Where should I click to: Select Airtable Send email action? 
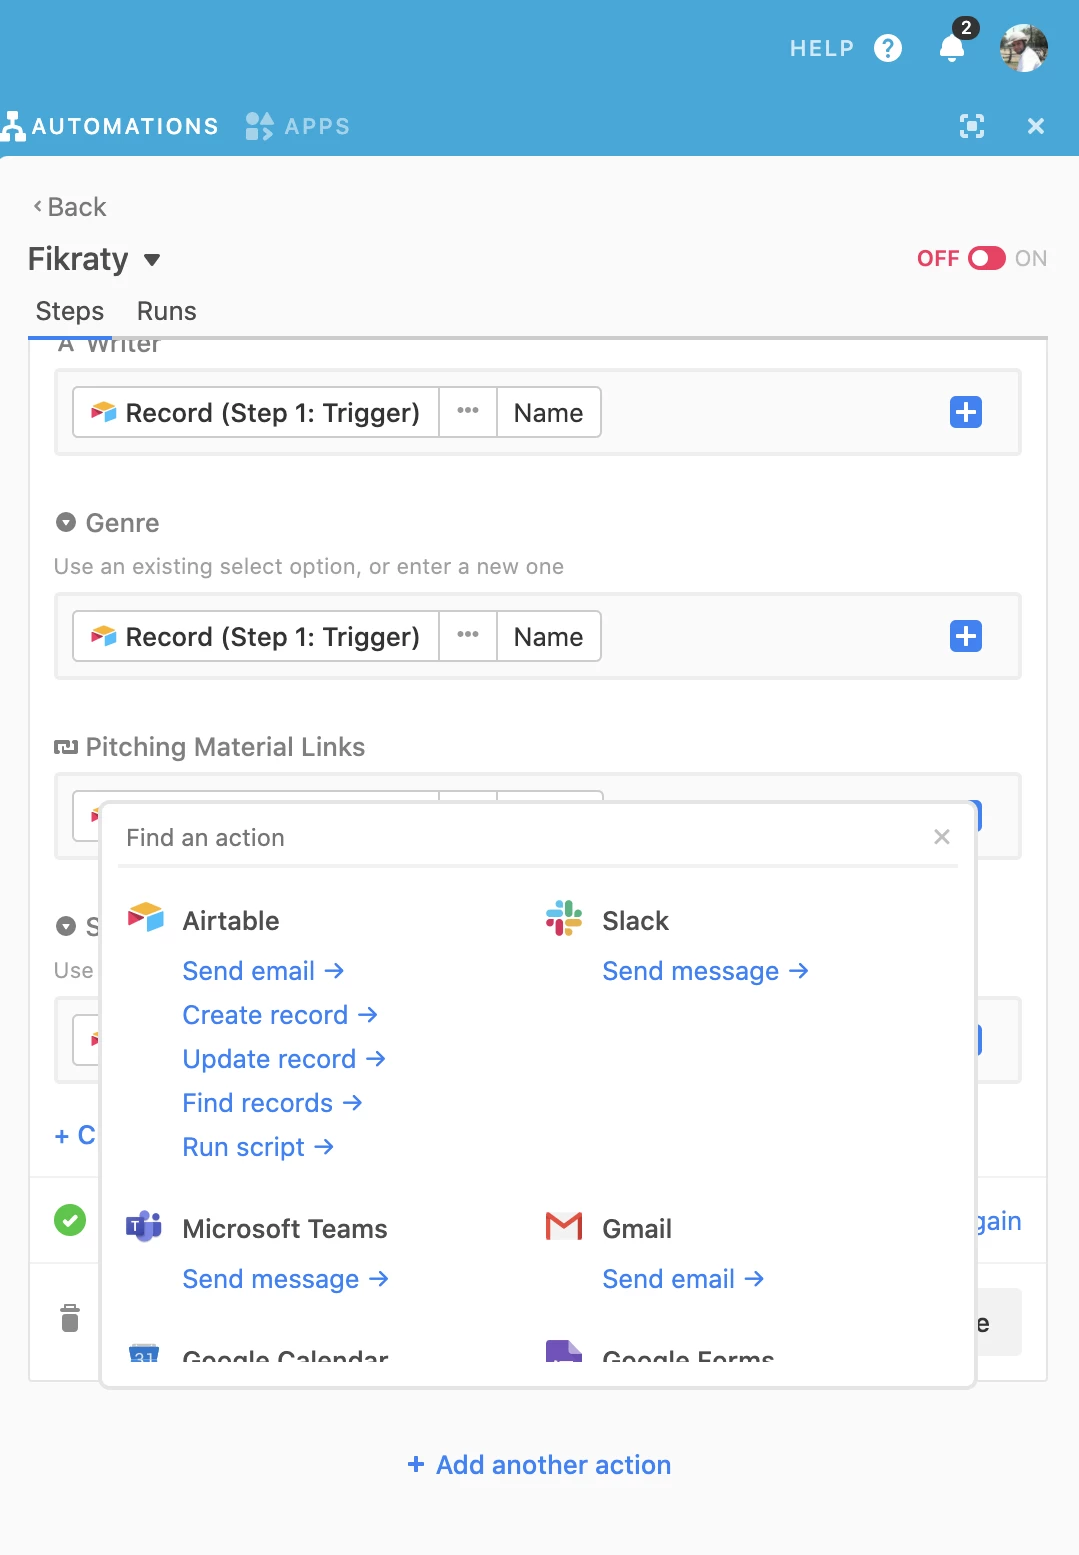264,971
